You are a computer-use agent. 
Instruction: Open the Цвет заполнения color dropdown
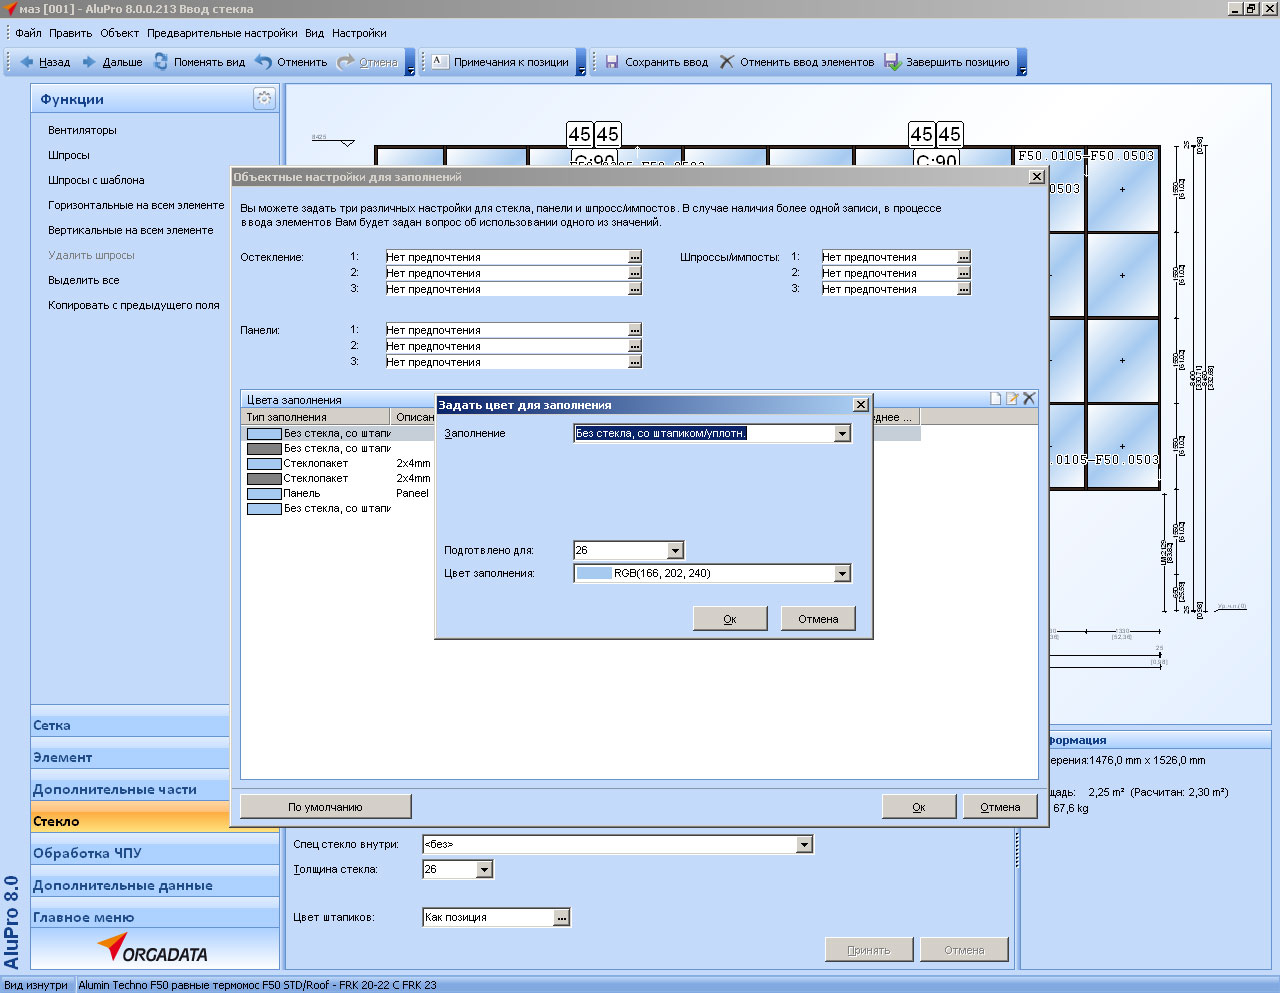point(842,574)
